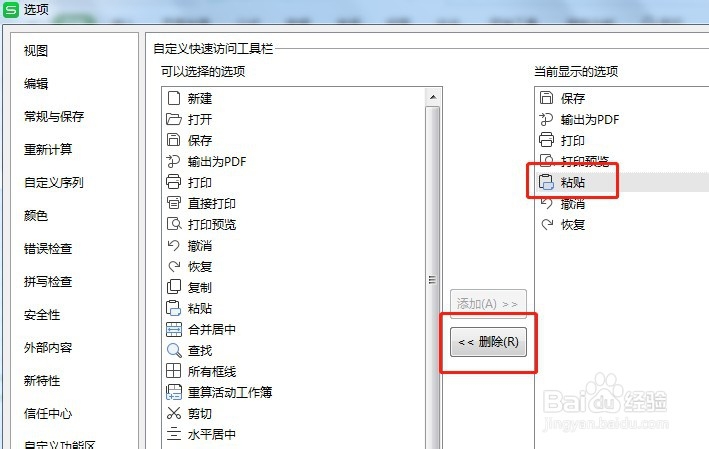Select the 重算活动工作簿 icon
The image size is (709, 449).
point(174,392)
